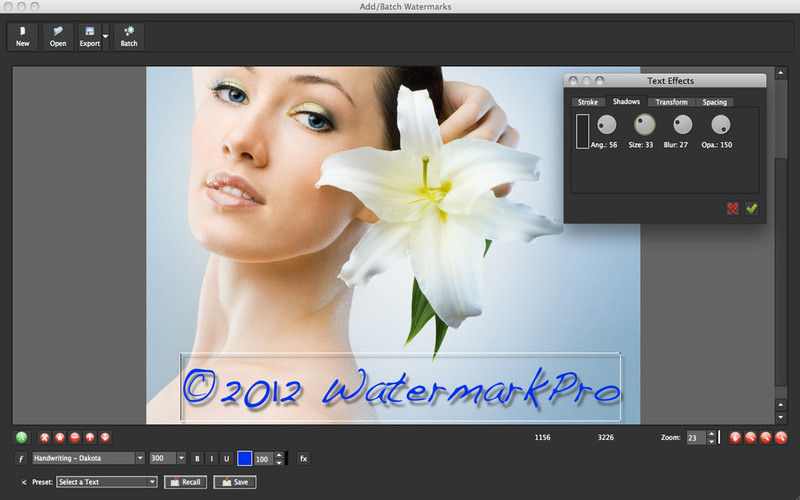The image size is (800, 500).
Task: Open the Transform tab
Action: coord(671,102)
